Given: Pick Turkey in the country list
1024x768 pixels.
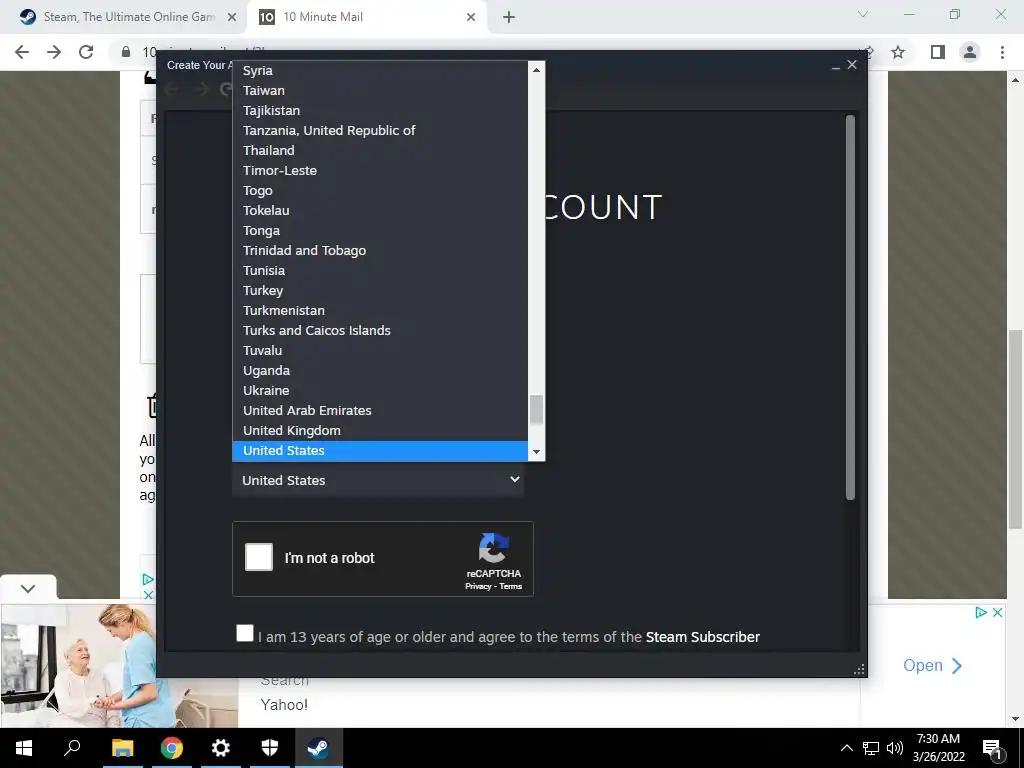Looking at the screenshot, I should [380, 291].
